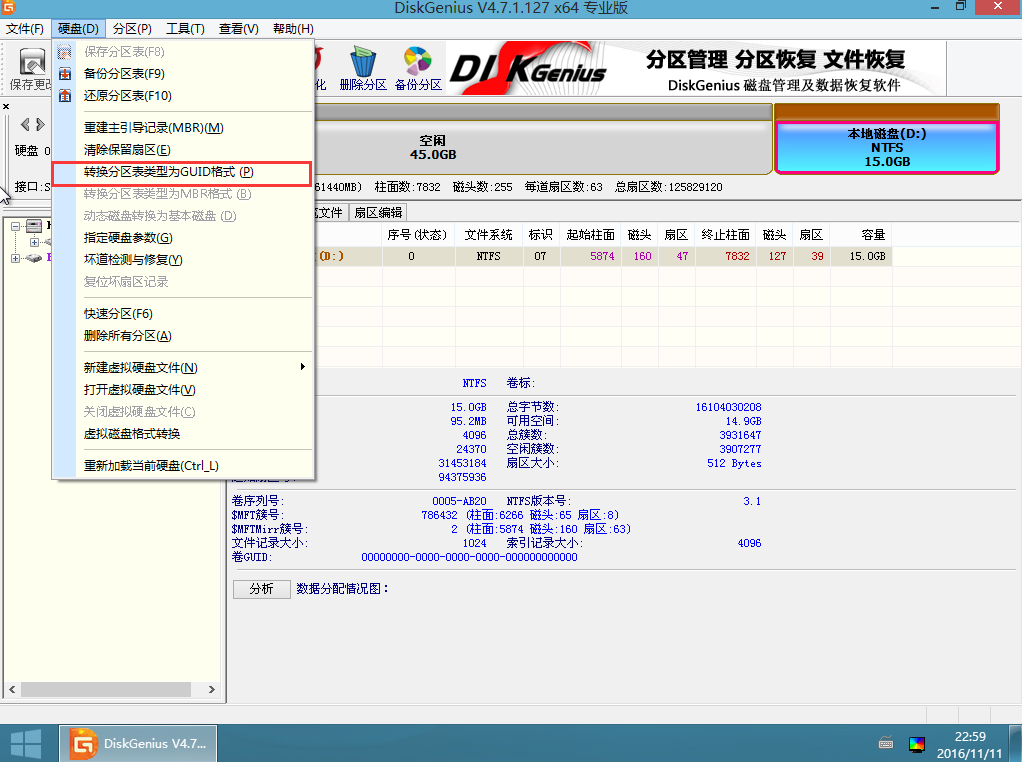
Task: Open the New Virtual Disk File submenu arrow
Action: click(302, 367)
